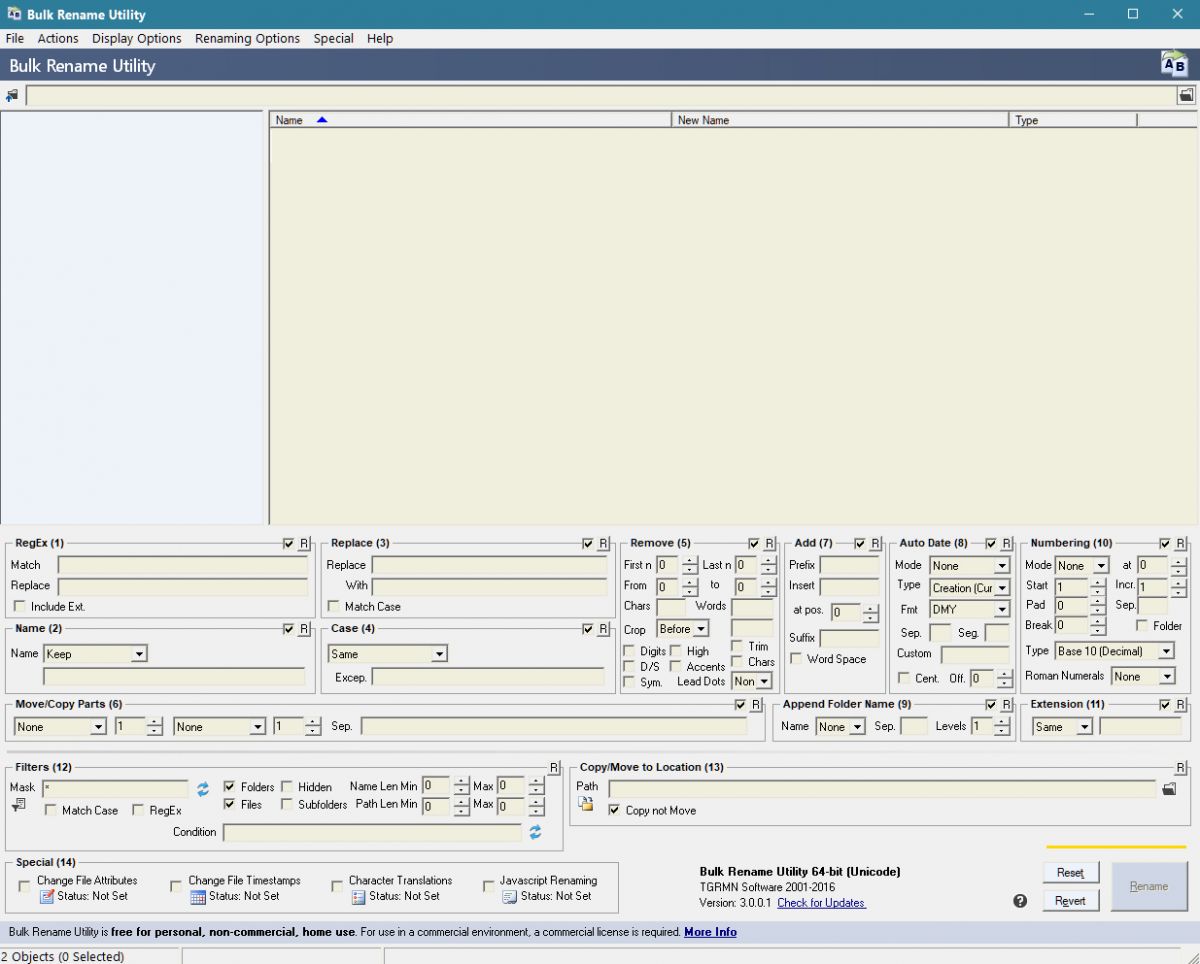Click the path history pin icon

(12, 96)
